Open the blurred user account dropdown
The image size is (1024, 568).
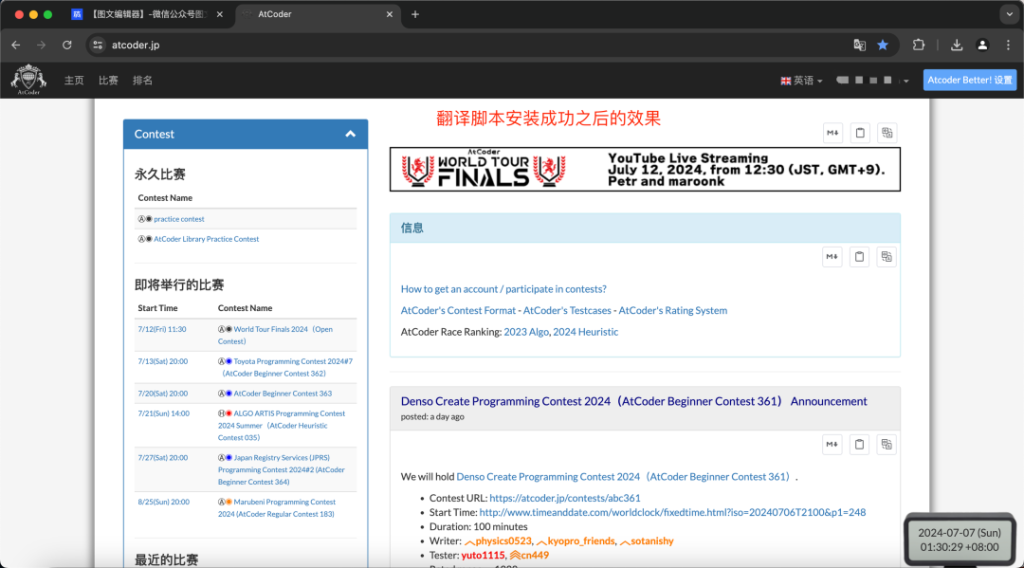tap(873, 80)
